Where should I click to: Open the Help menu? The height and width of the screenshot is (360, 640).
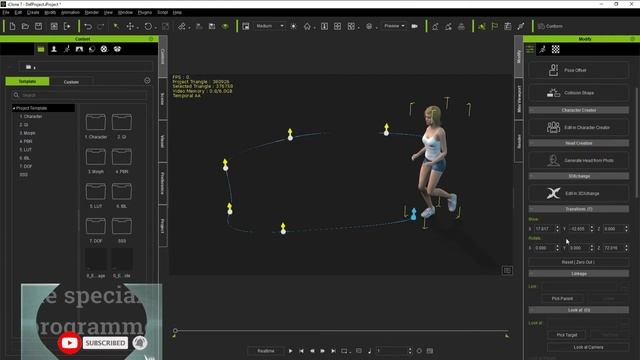point(177,12)
